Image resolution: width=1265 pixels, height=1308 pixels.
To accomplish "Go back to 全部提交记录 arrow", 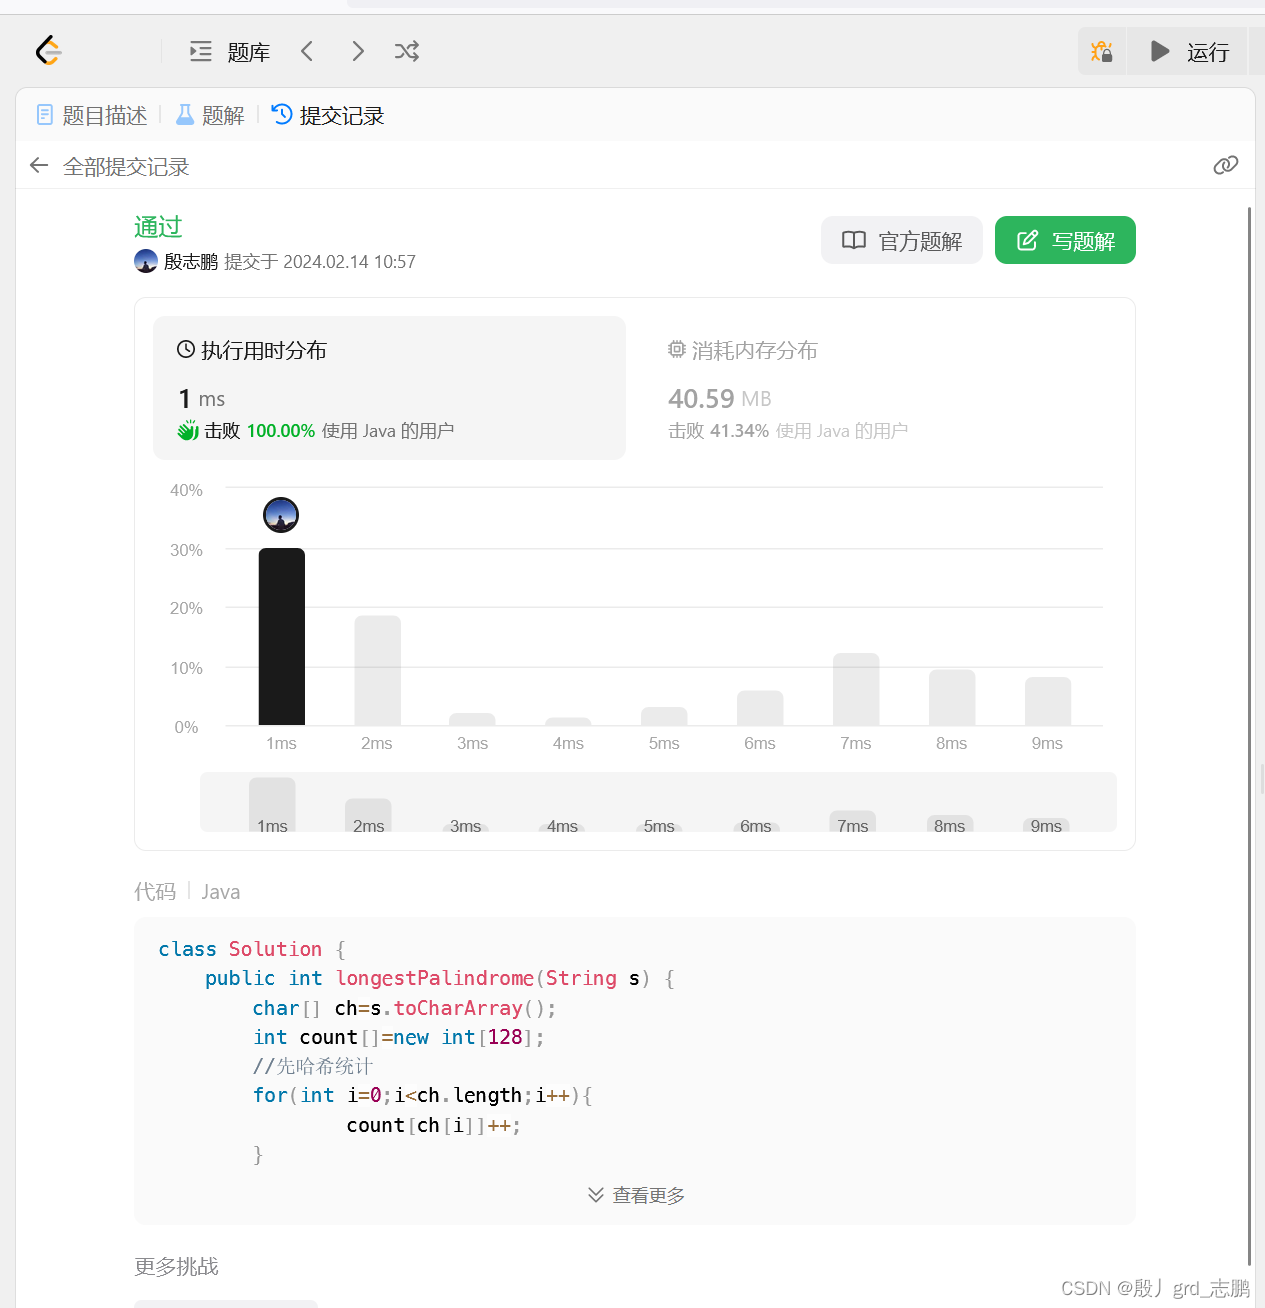I will [39, 166].
